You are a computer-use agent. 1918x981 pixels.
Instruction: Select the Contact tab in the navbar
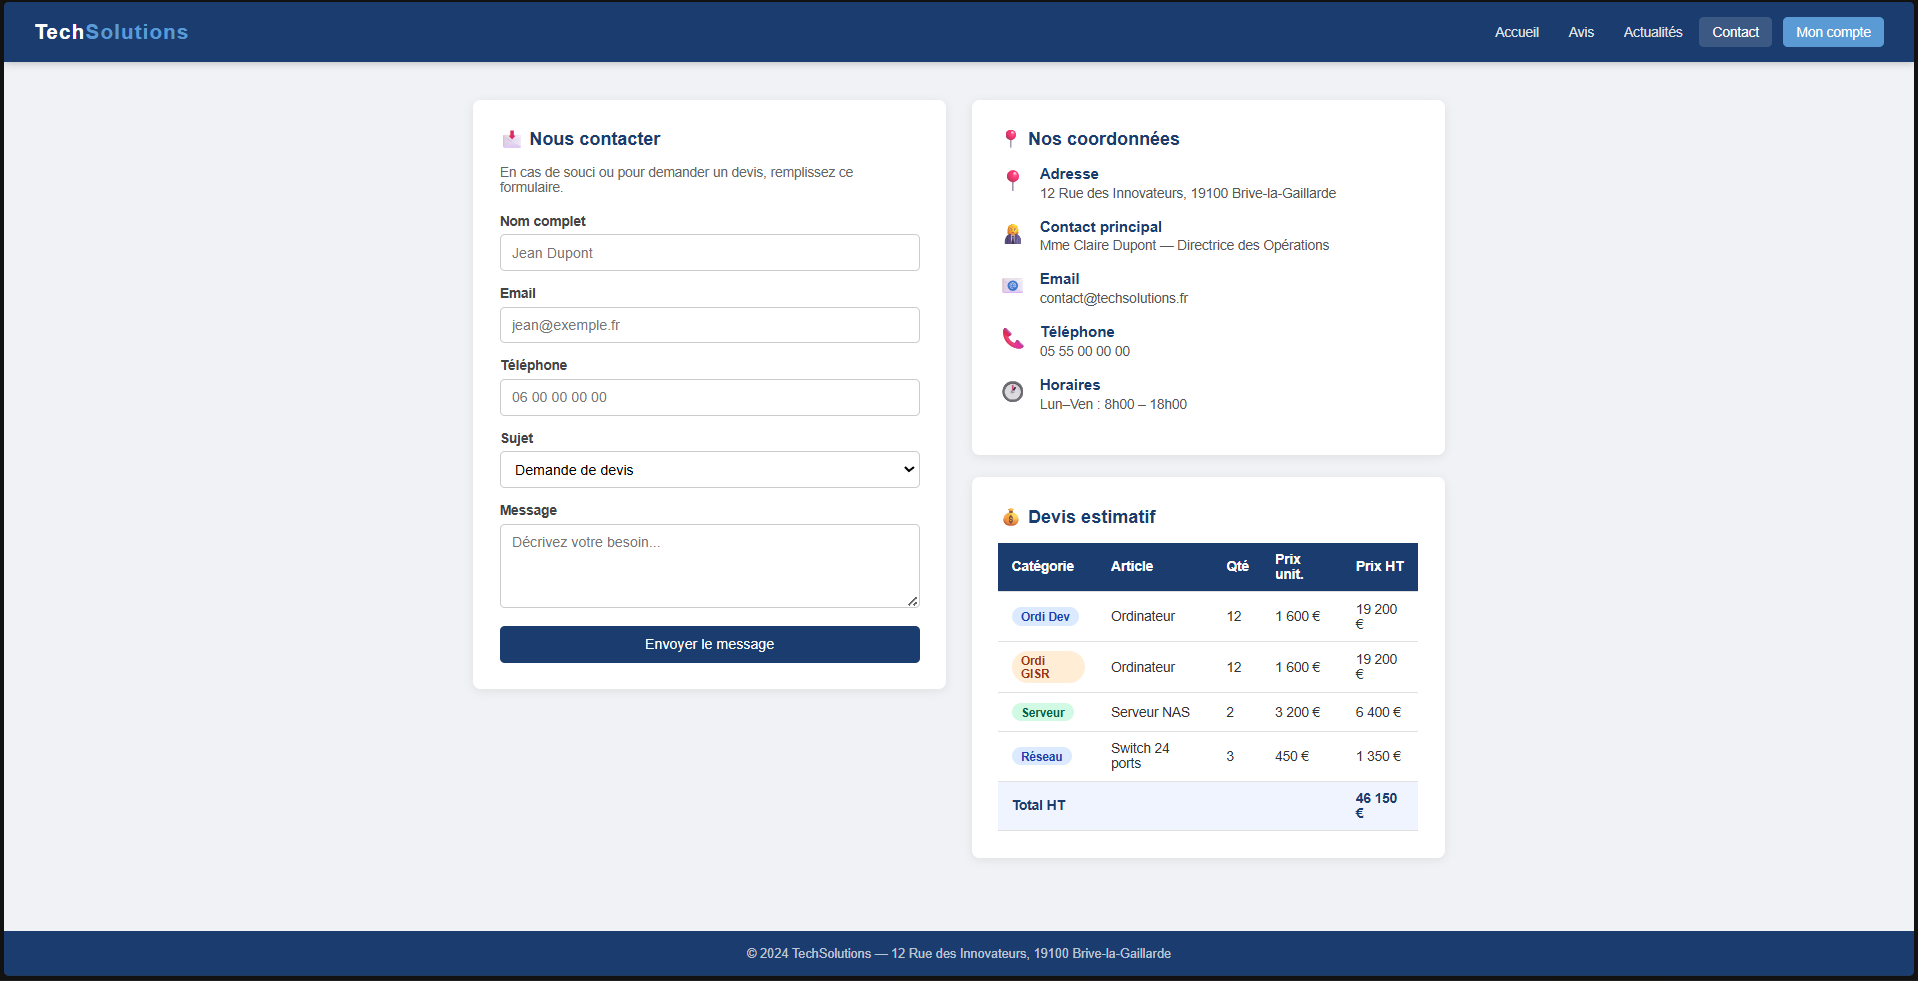[x=1734, y=32]
